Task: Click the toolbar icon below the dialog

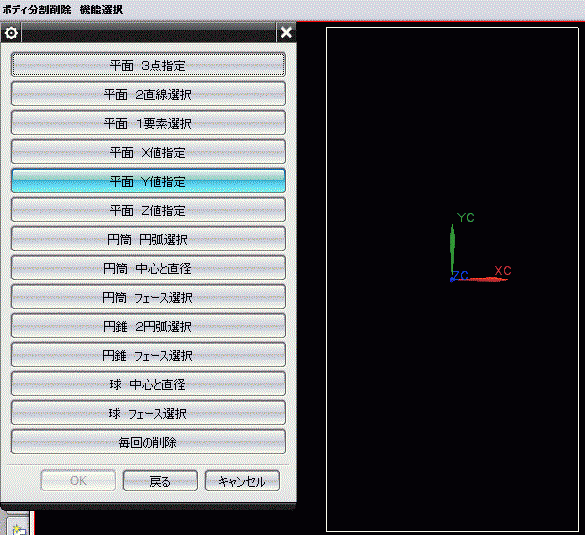Action: 18,527
